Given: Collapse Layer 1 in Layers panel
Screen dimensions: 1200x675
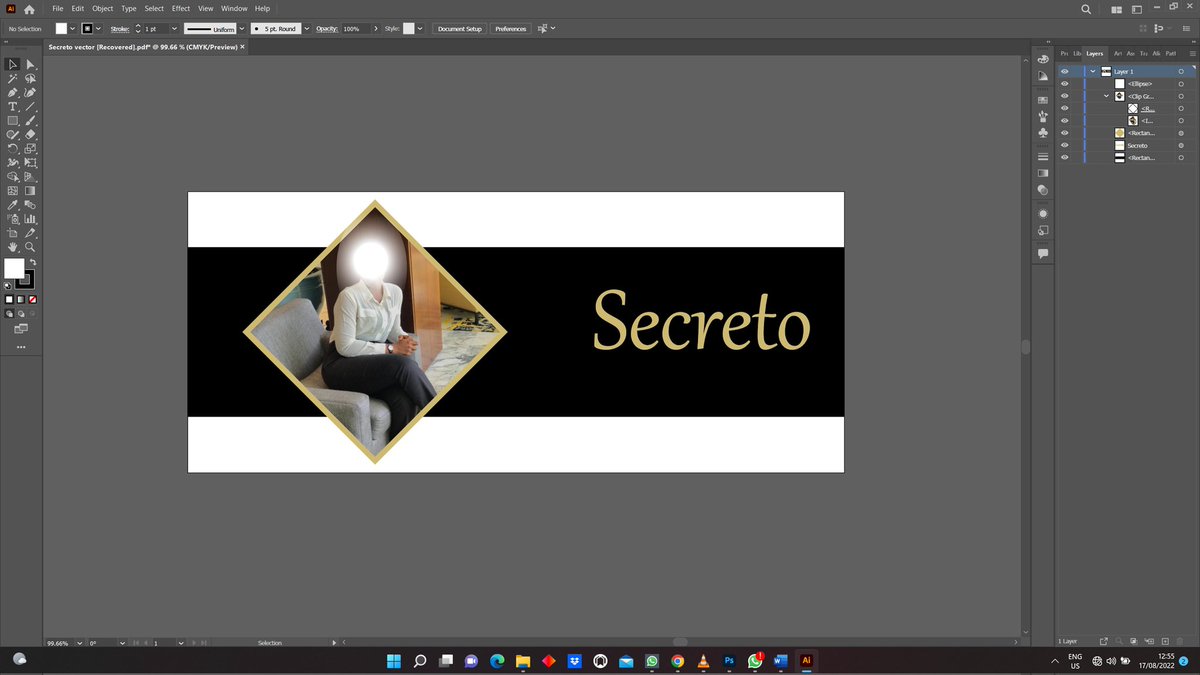Looking at the screenshot, I should tap(1093, 72).
